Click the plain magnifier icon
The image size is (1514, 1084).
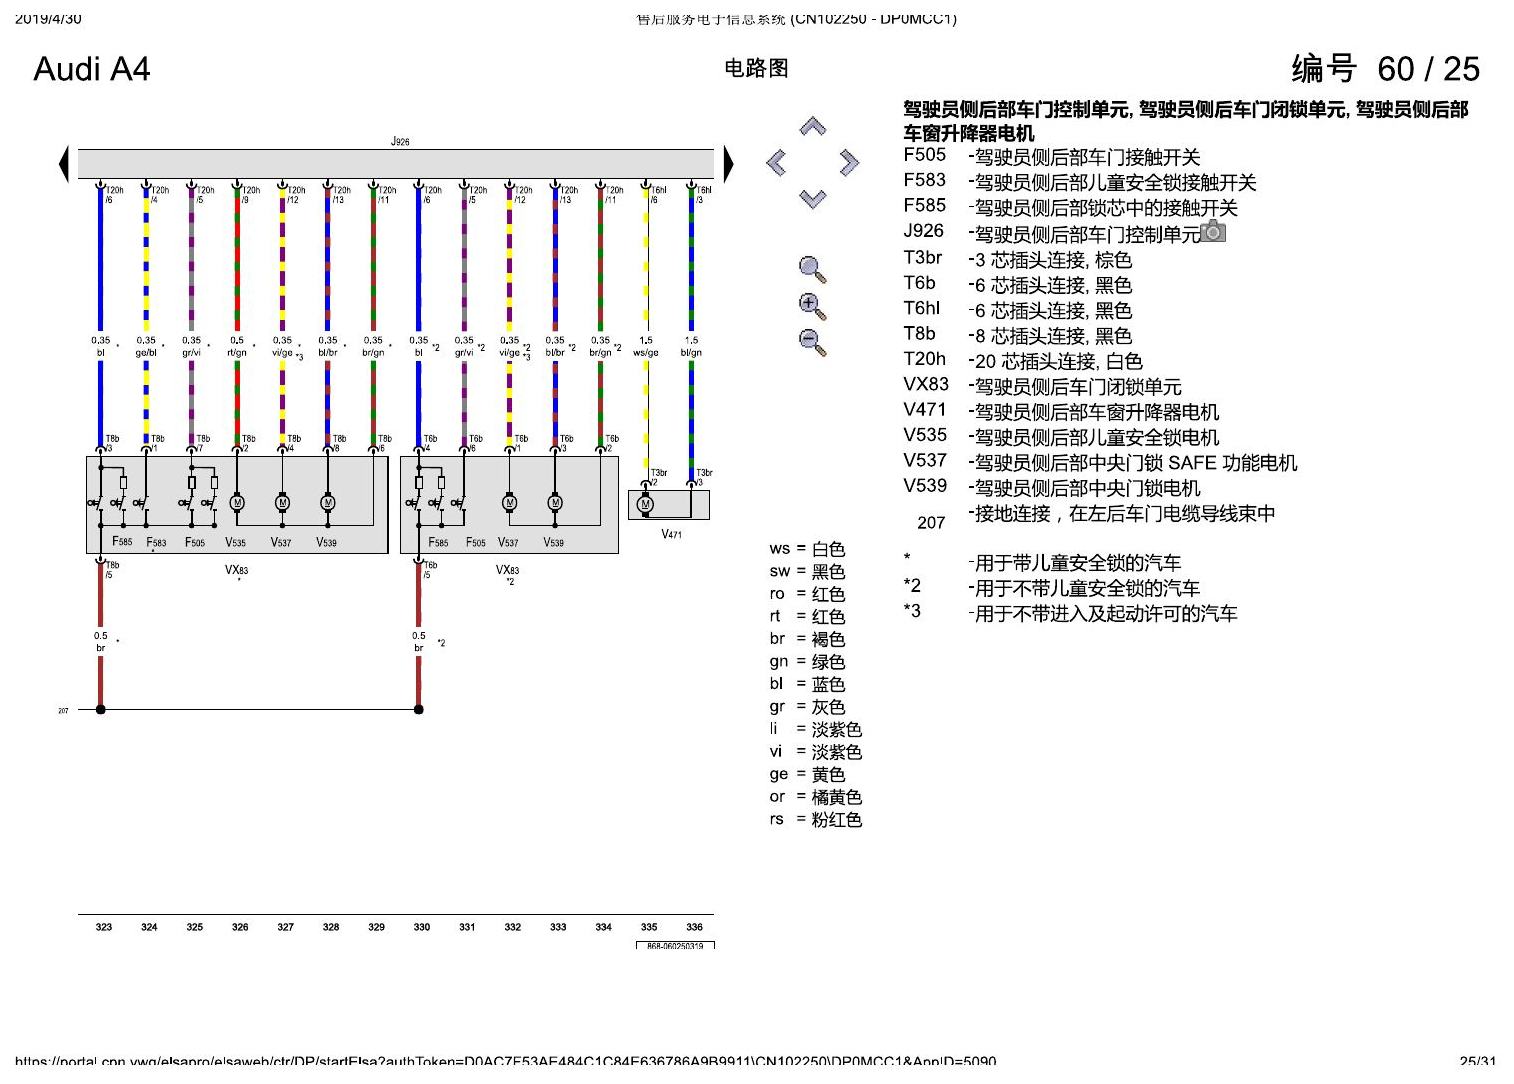click(813, 270)
